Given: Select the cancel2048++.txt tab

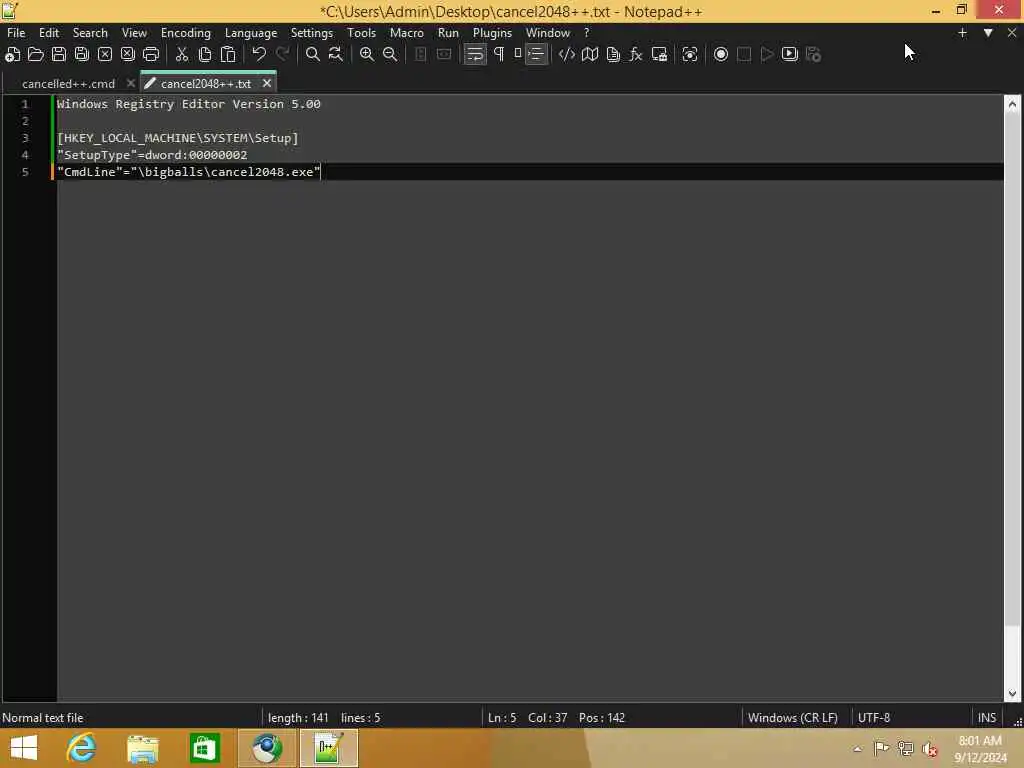Looking at the screenshot, I should coord(206,84).
